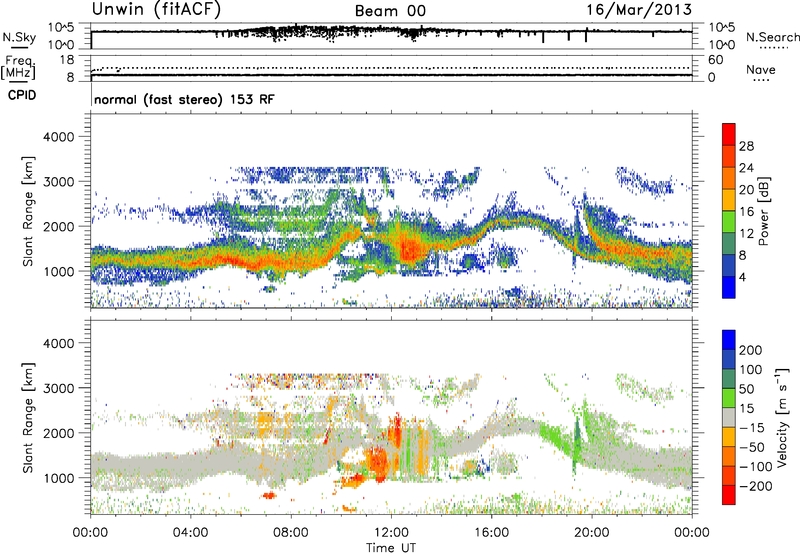This screenshot has width=800, height=554.
Task: Click the '1000' tick on the power panel
Action: (58, 271)
